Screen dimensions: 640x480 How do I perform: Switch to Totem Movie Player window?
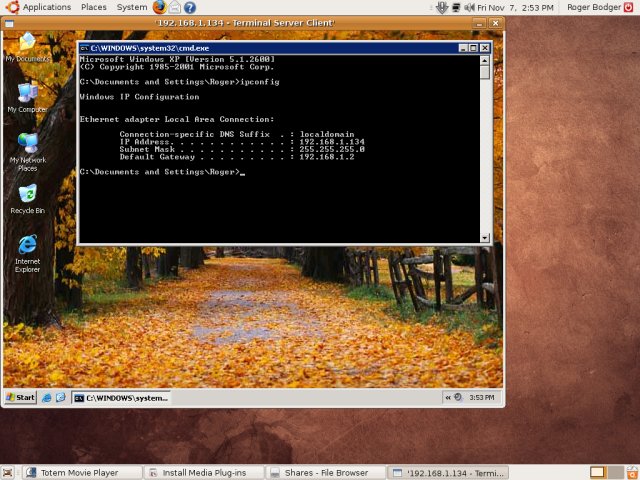[x=82, y=473]
